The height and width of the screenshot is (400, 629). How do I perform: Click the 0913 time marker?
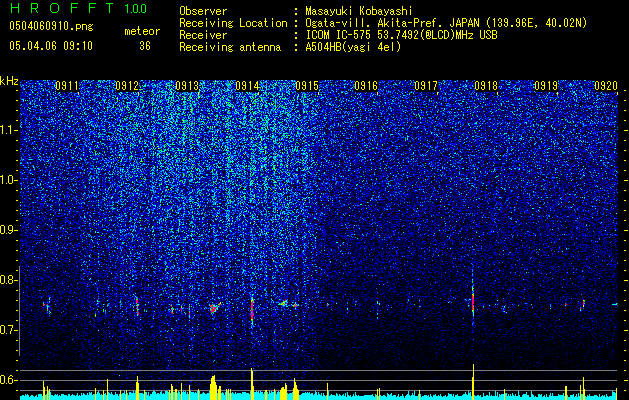(187, 86)
